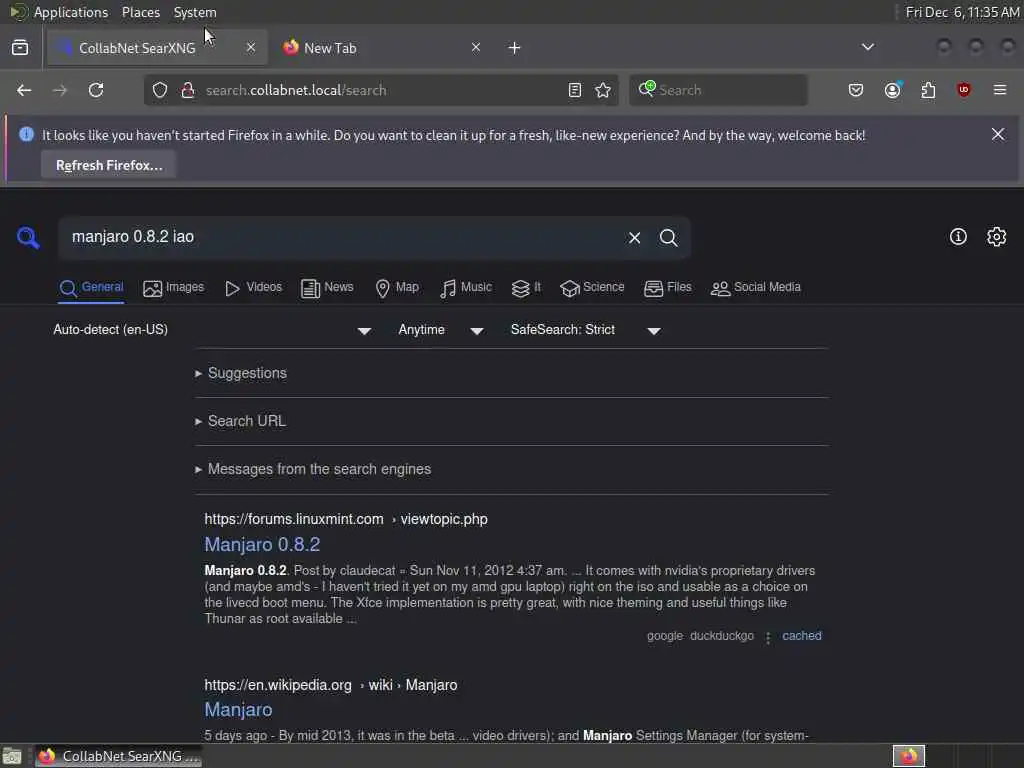Close the CollabNet SearXNG tab
This screenshot has width=1024, height=768.
coord(251,48)
